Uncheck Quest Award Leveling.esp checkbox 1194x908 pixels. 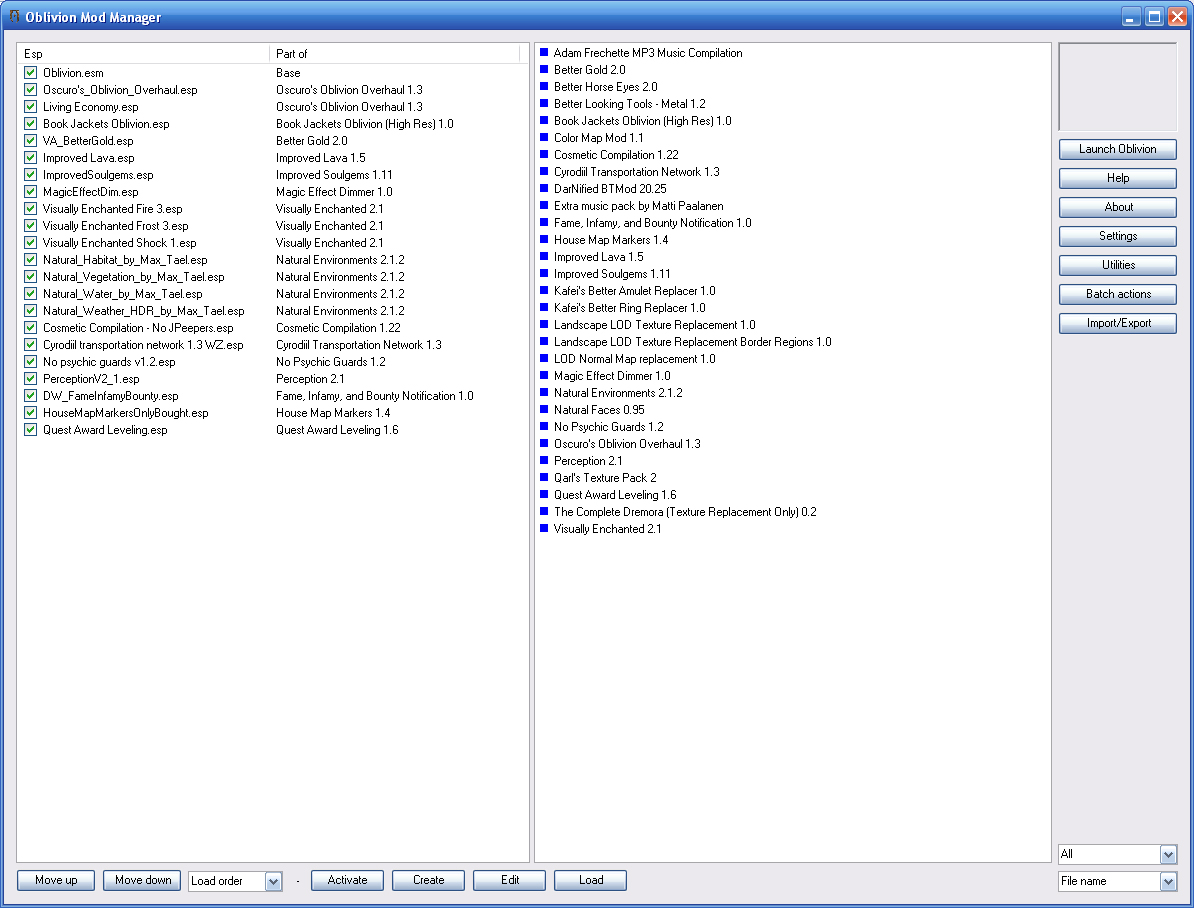tap(30, 430)
